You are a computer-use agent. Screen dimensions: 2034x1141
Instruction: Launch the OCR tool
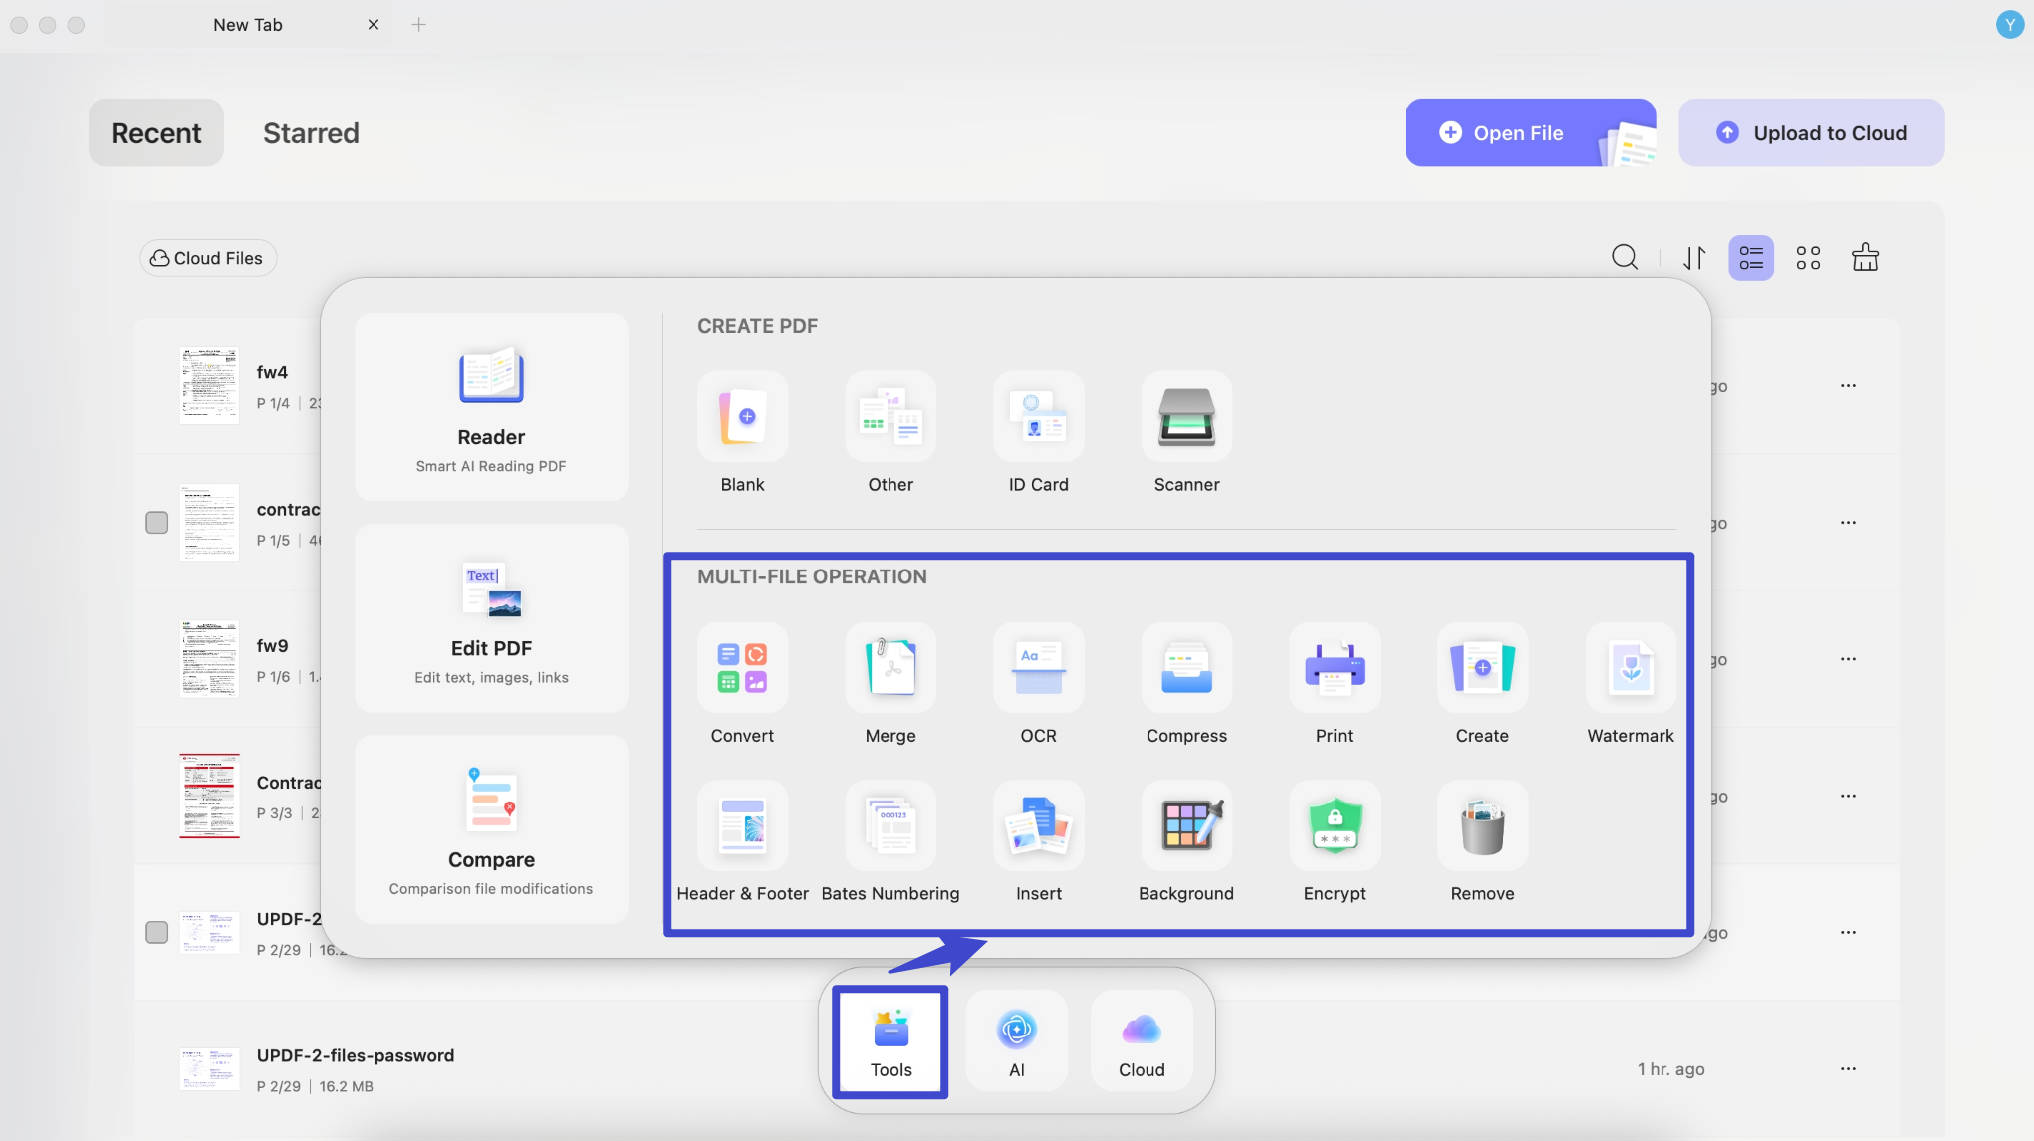pos(1038,668)
